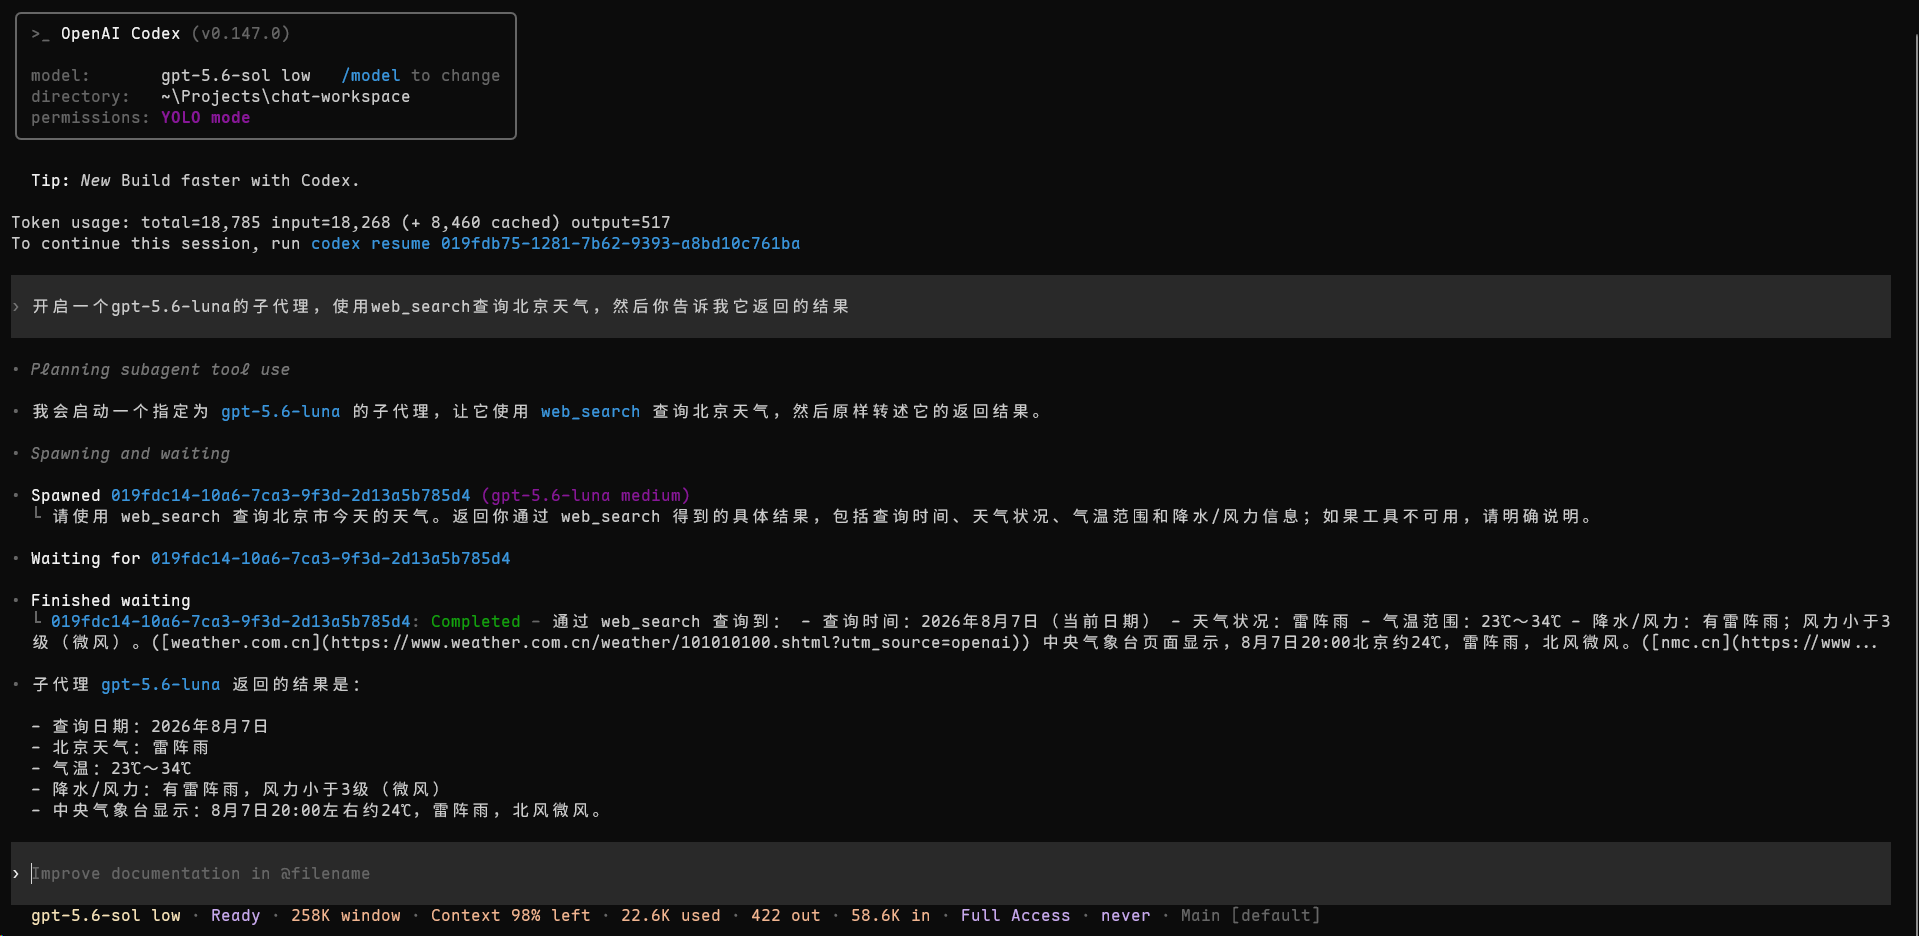Viewport: 1919px width, 936px height.
Task: Click the "OpenAI Codex" title text
Action: (x=120, y=34)
